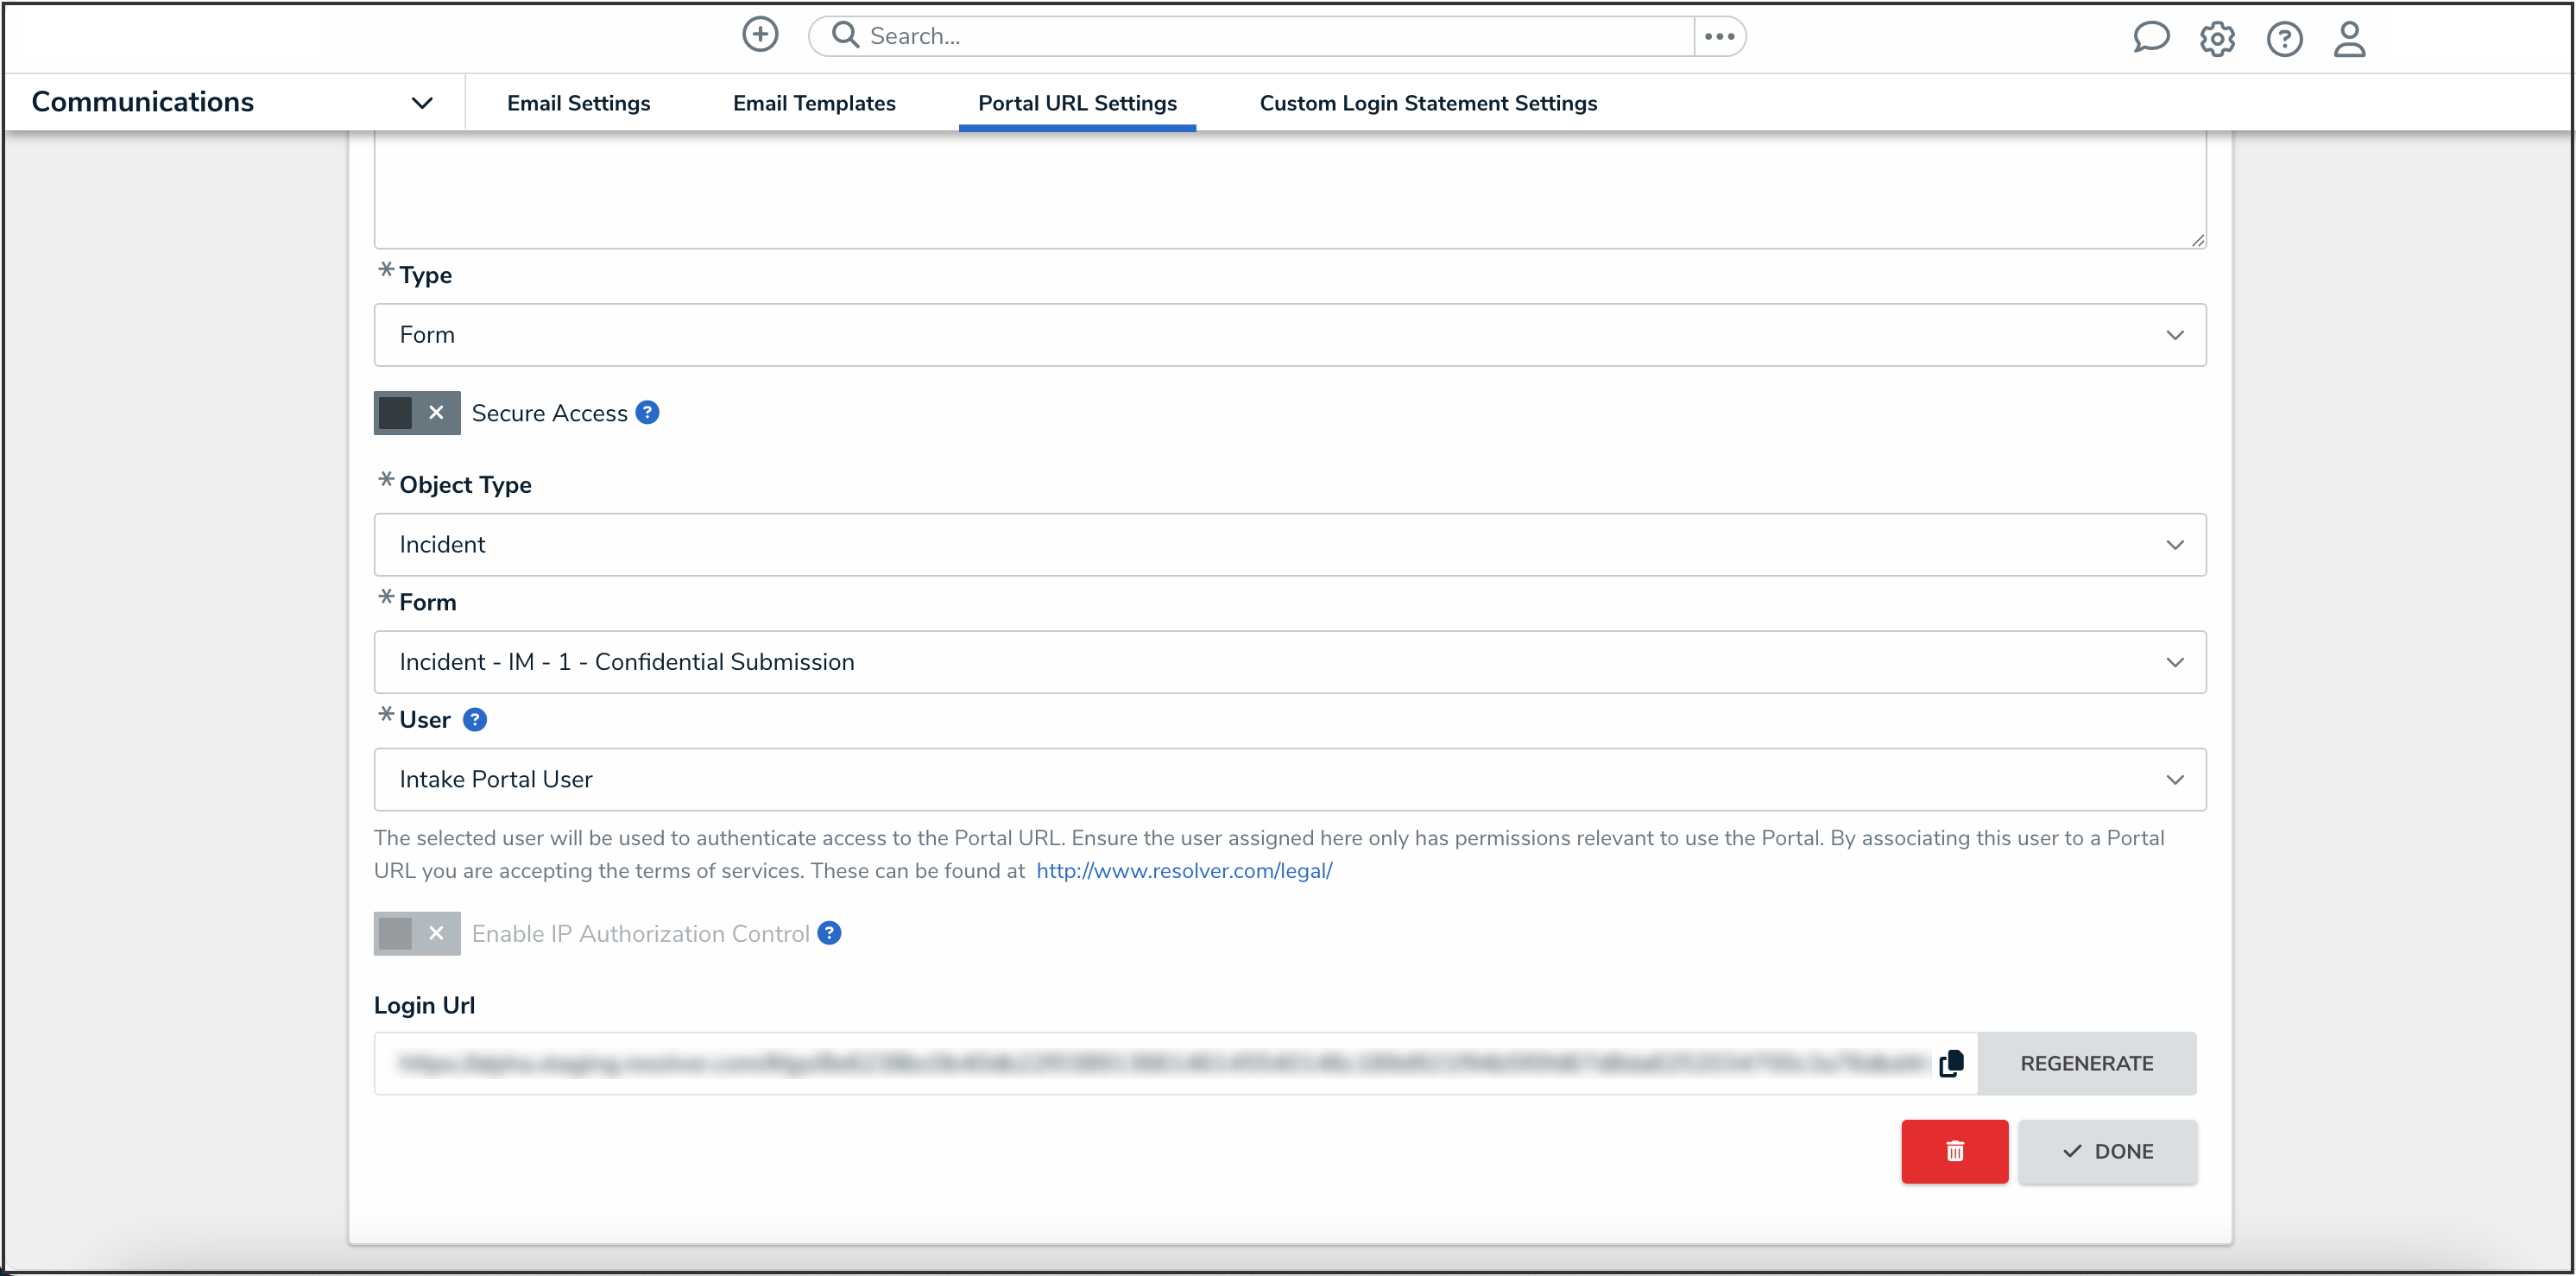This screenshot has height=1276, width=2576.
Task: Open the chat messages icon
Action: [x=2150, y=38]
